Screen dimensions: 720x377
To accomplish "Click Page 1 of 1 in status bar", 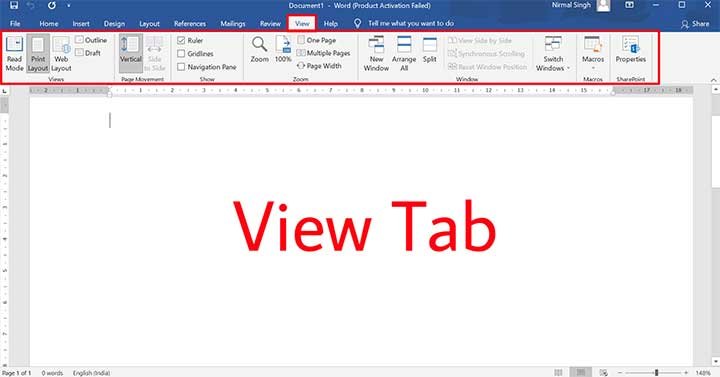I will pyautogui.click(x=17, y=373).
